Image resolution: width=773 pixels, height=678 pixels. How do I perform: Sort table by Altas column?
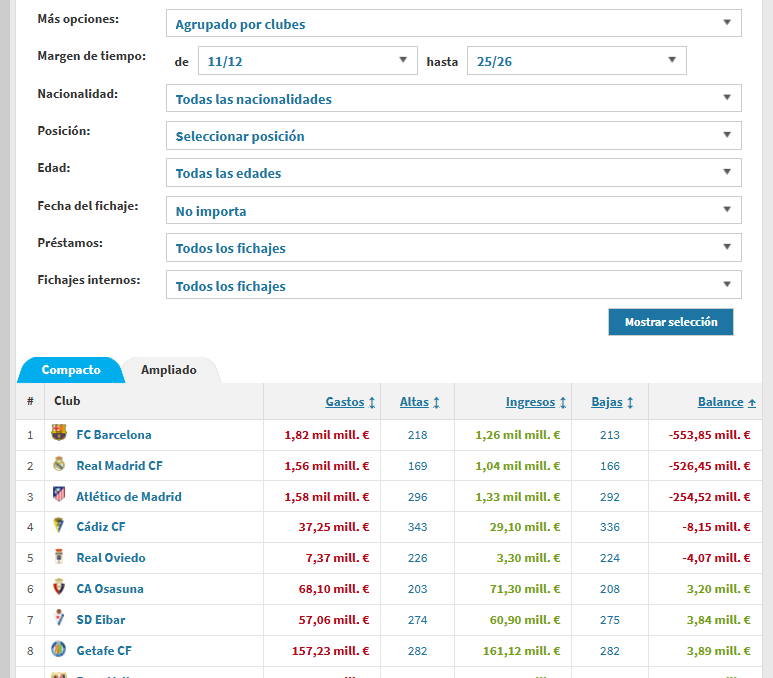point(414,402)
